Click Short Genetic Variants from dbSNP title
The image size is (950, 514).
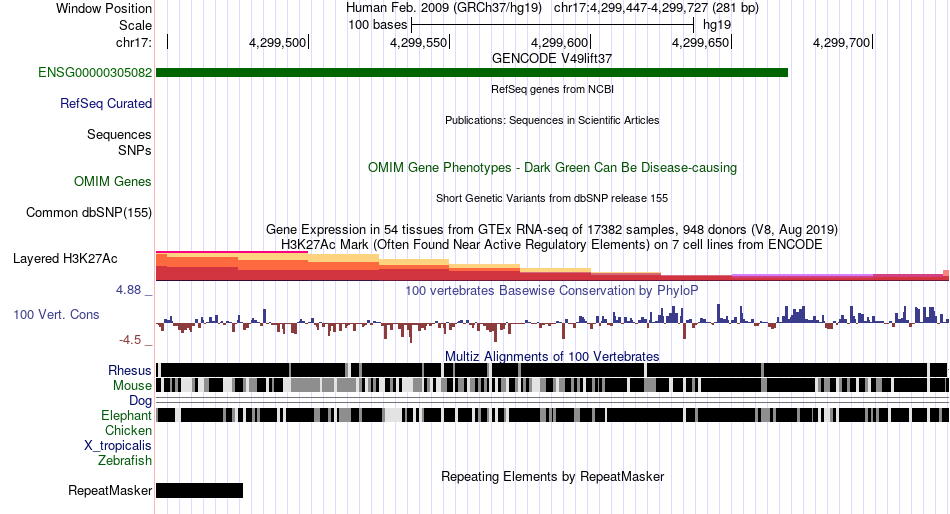click(x=552, y=198)
